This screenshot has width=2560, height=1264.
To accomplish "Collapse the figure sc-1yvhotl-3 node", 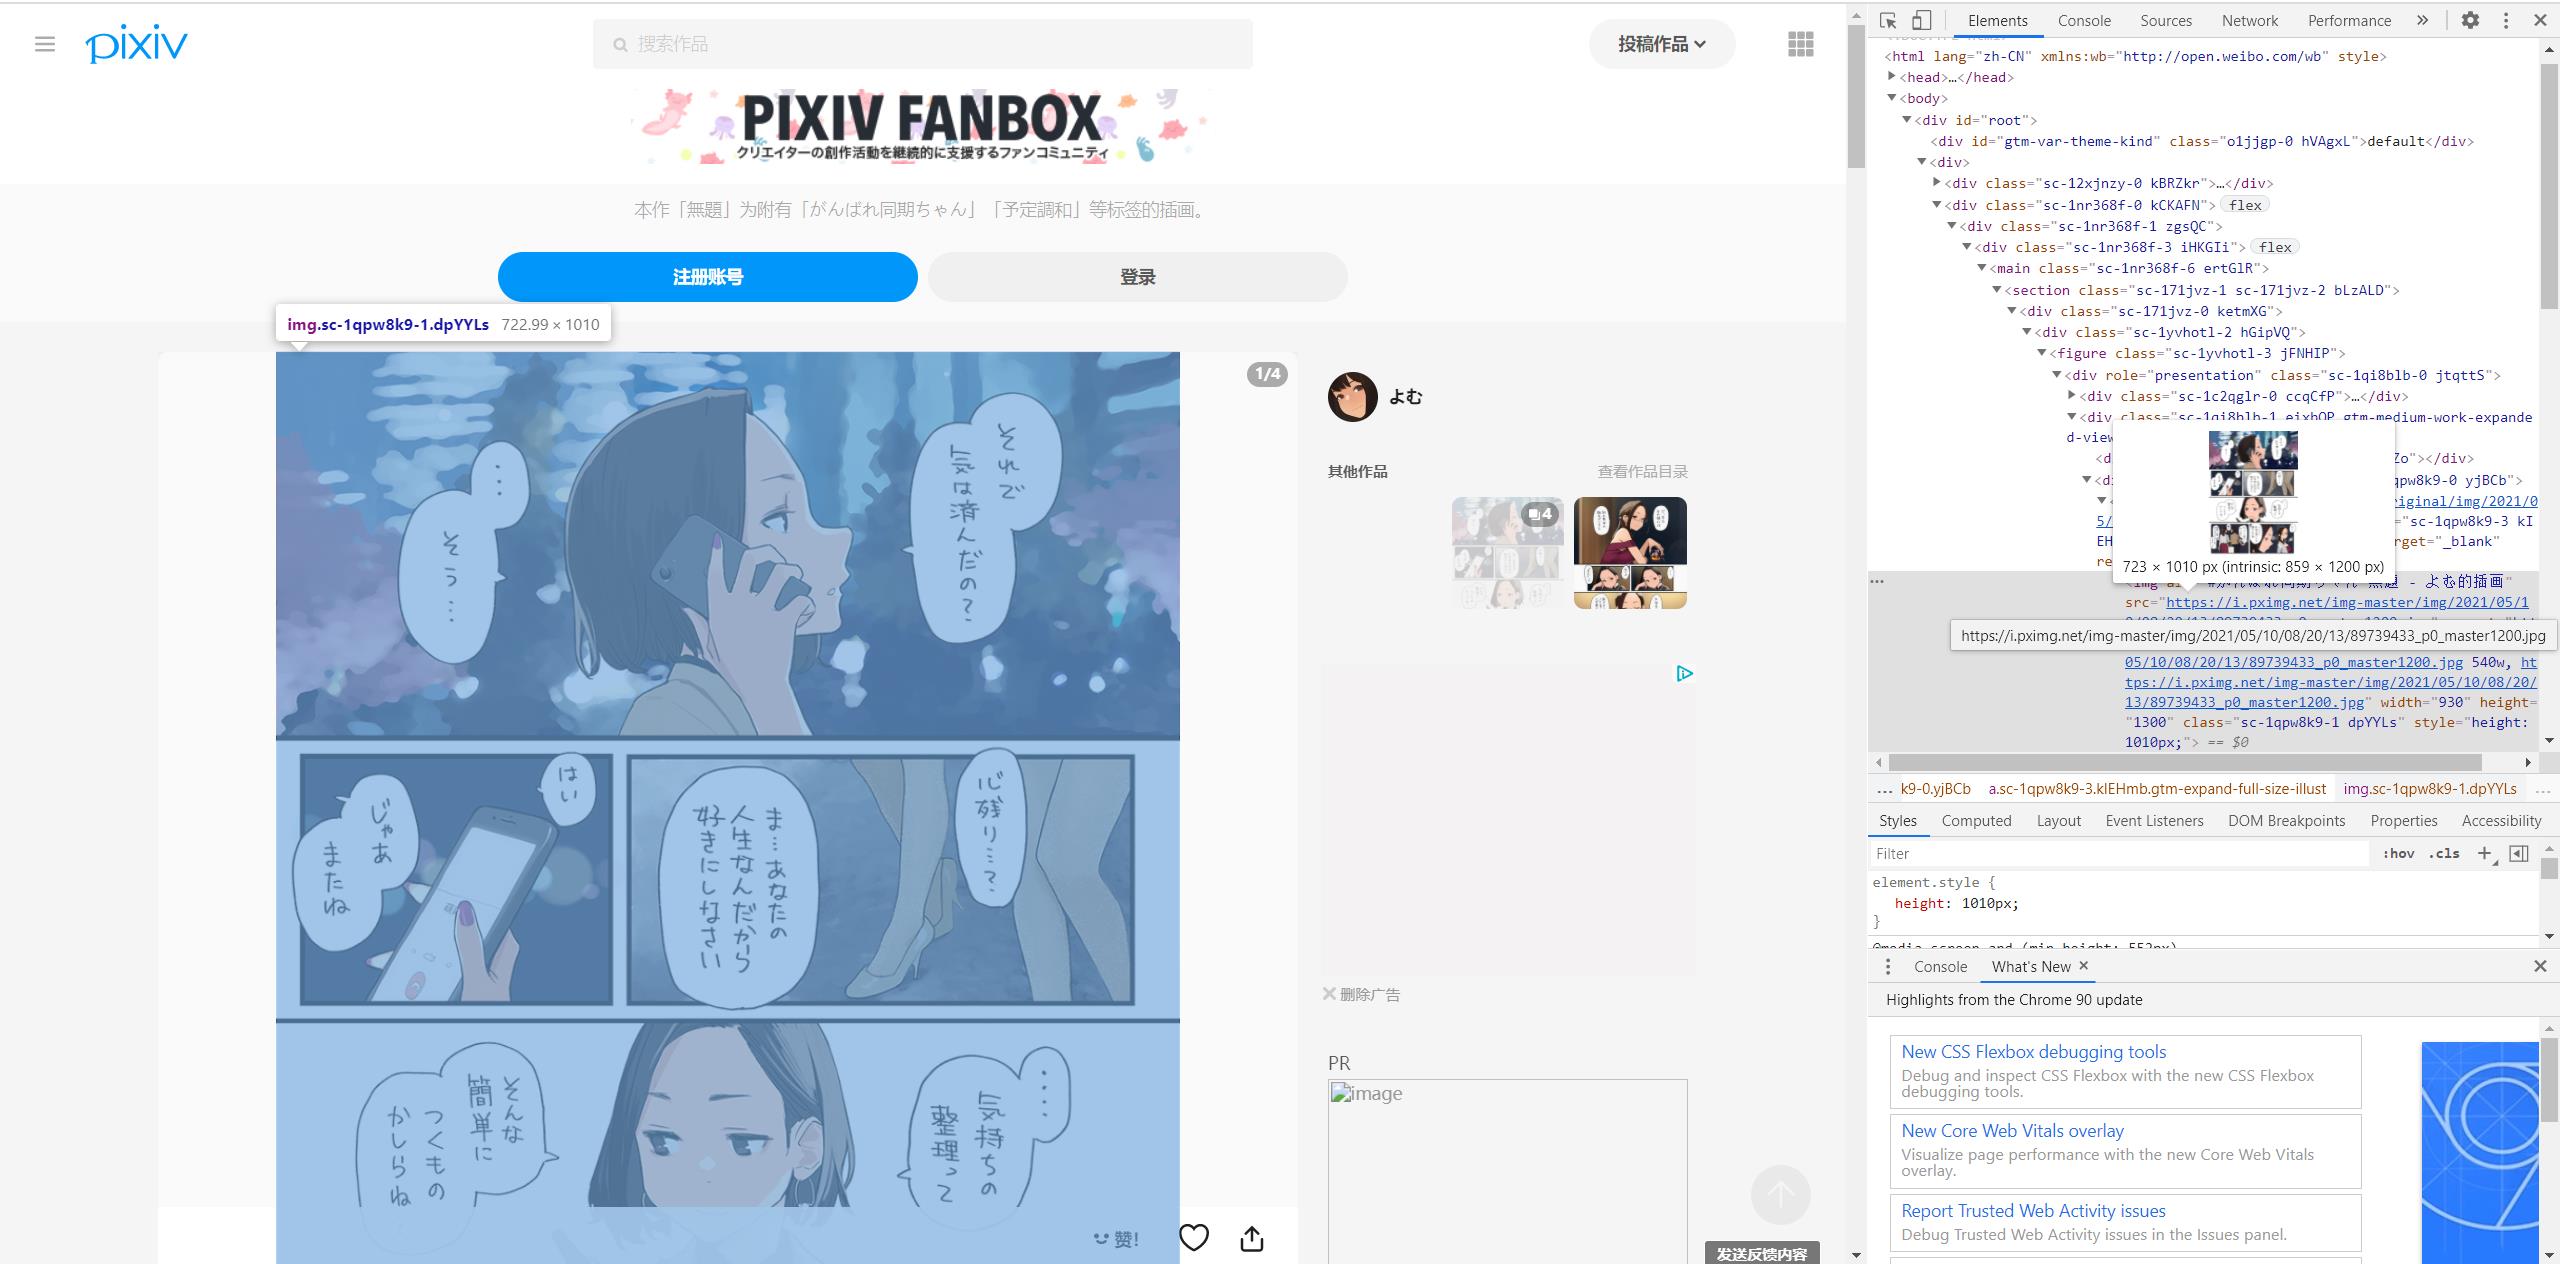I will [x=2041, y=353].
